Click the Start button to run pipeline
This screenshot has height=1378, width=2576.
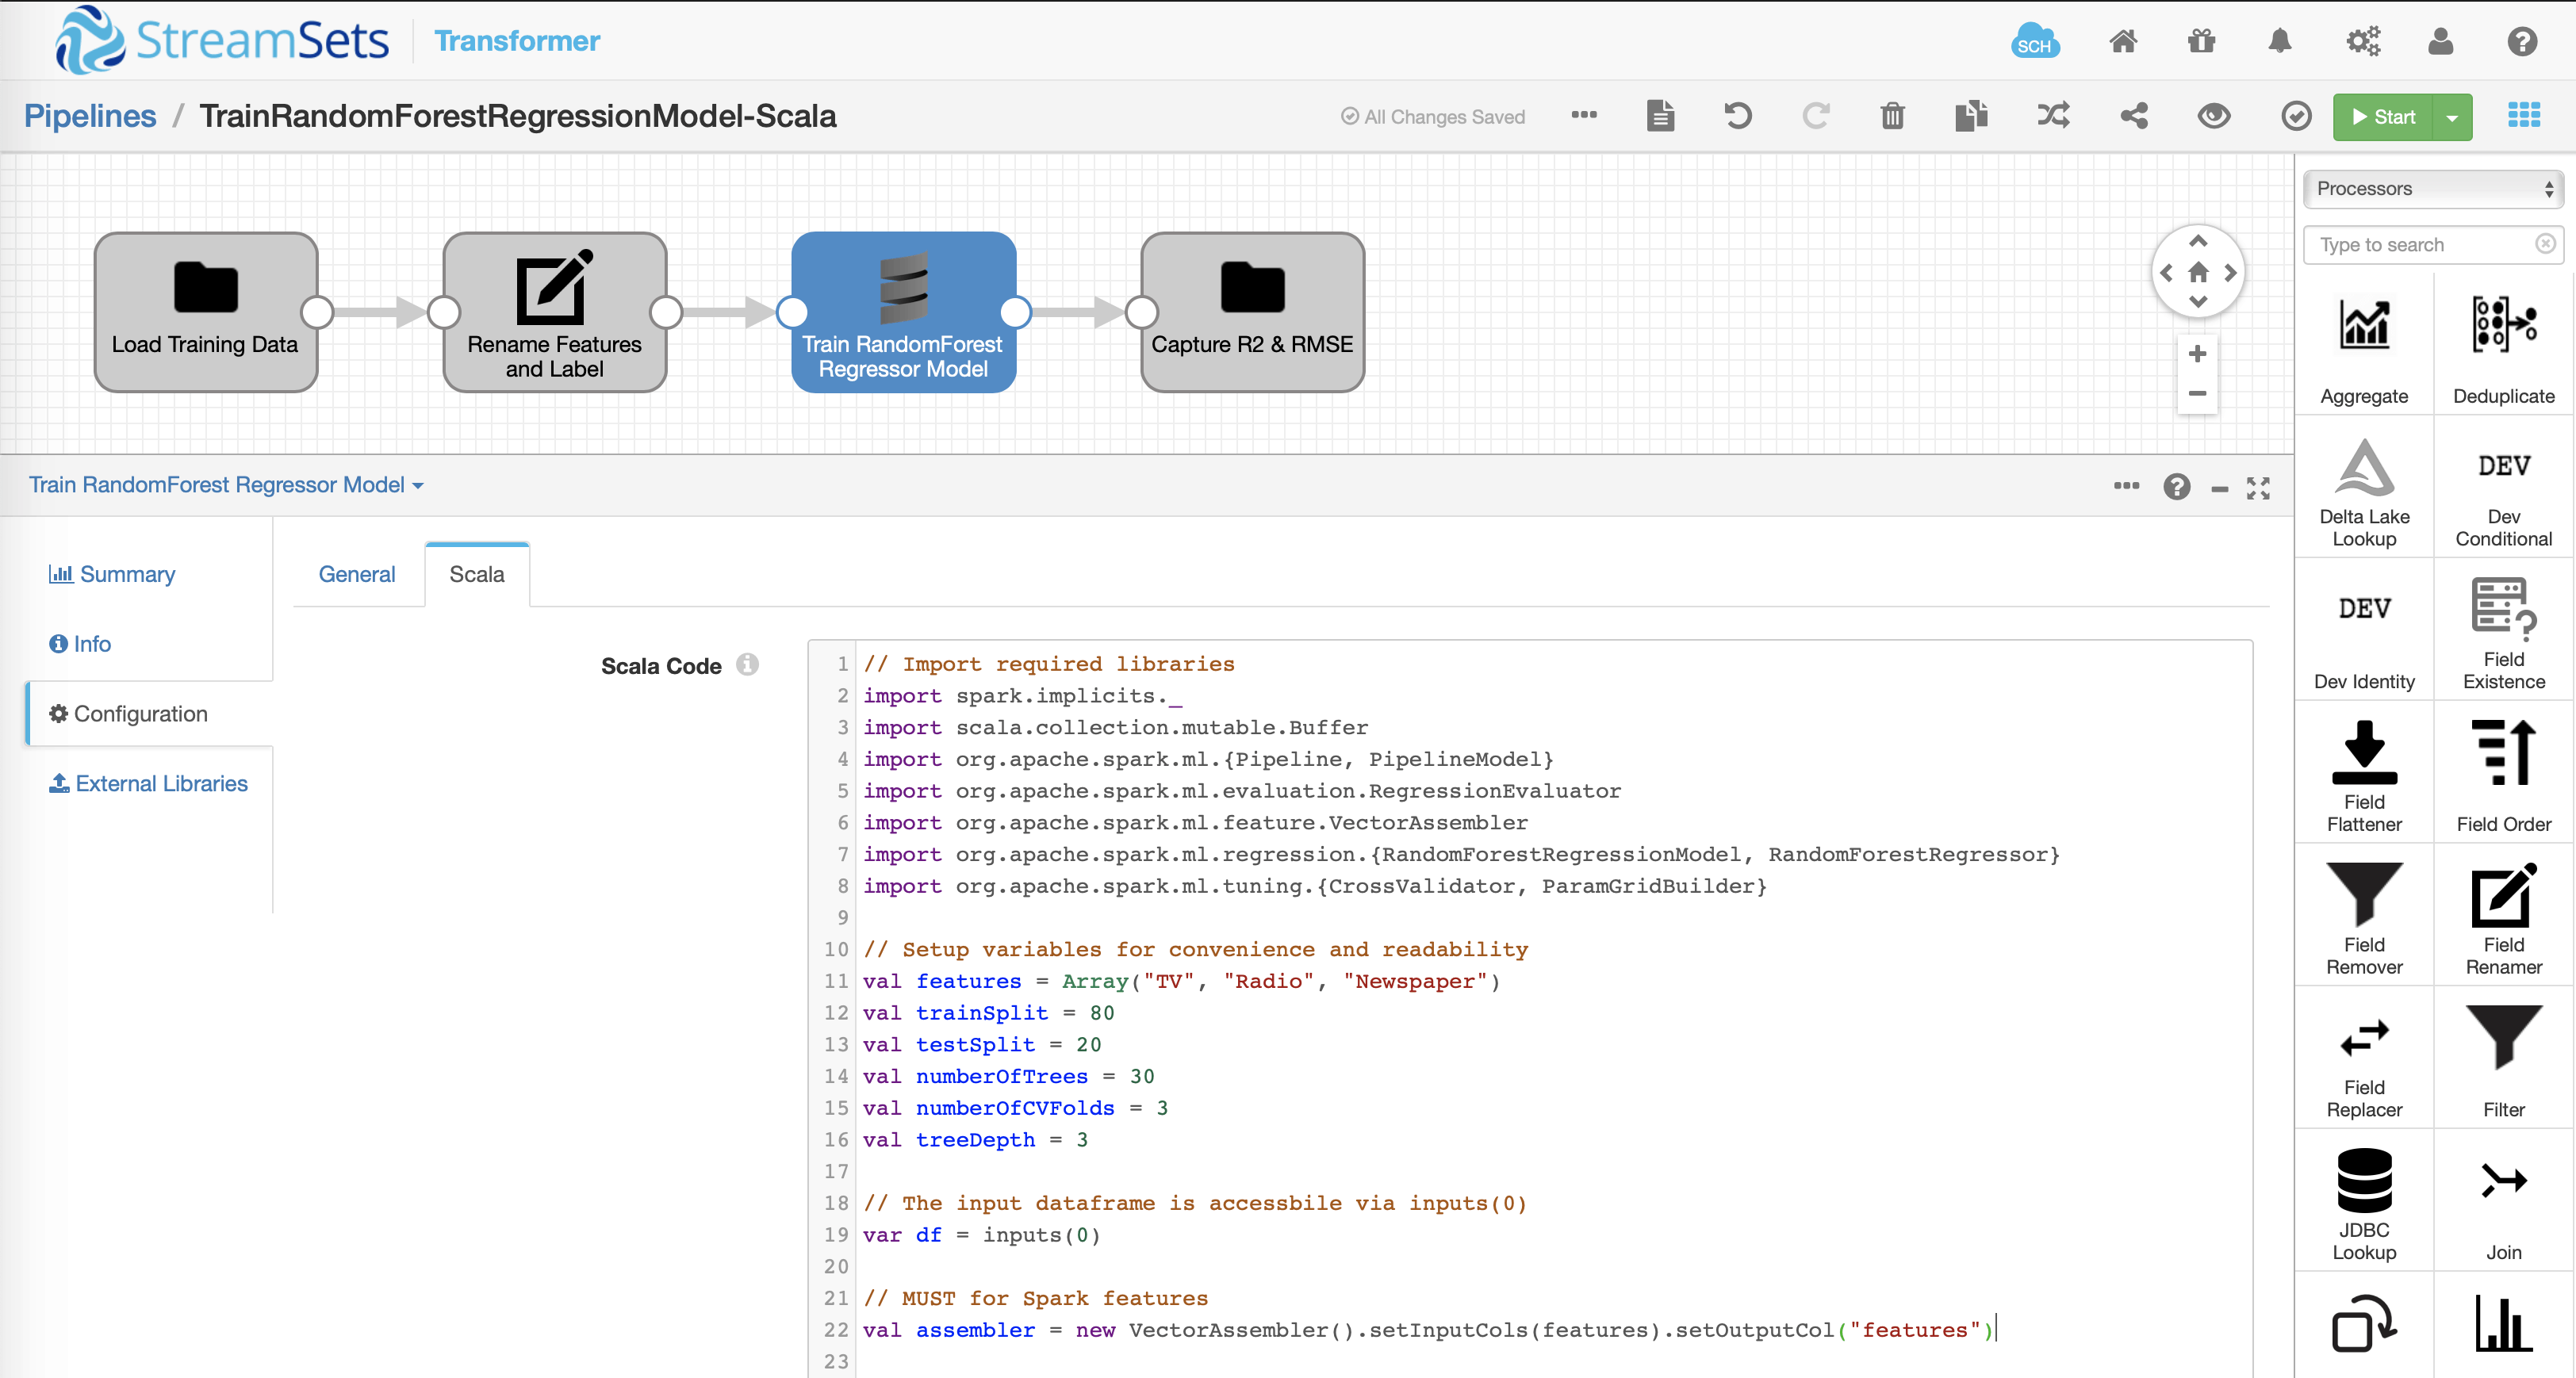2385,116
